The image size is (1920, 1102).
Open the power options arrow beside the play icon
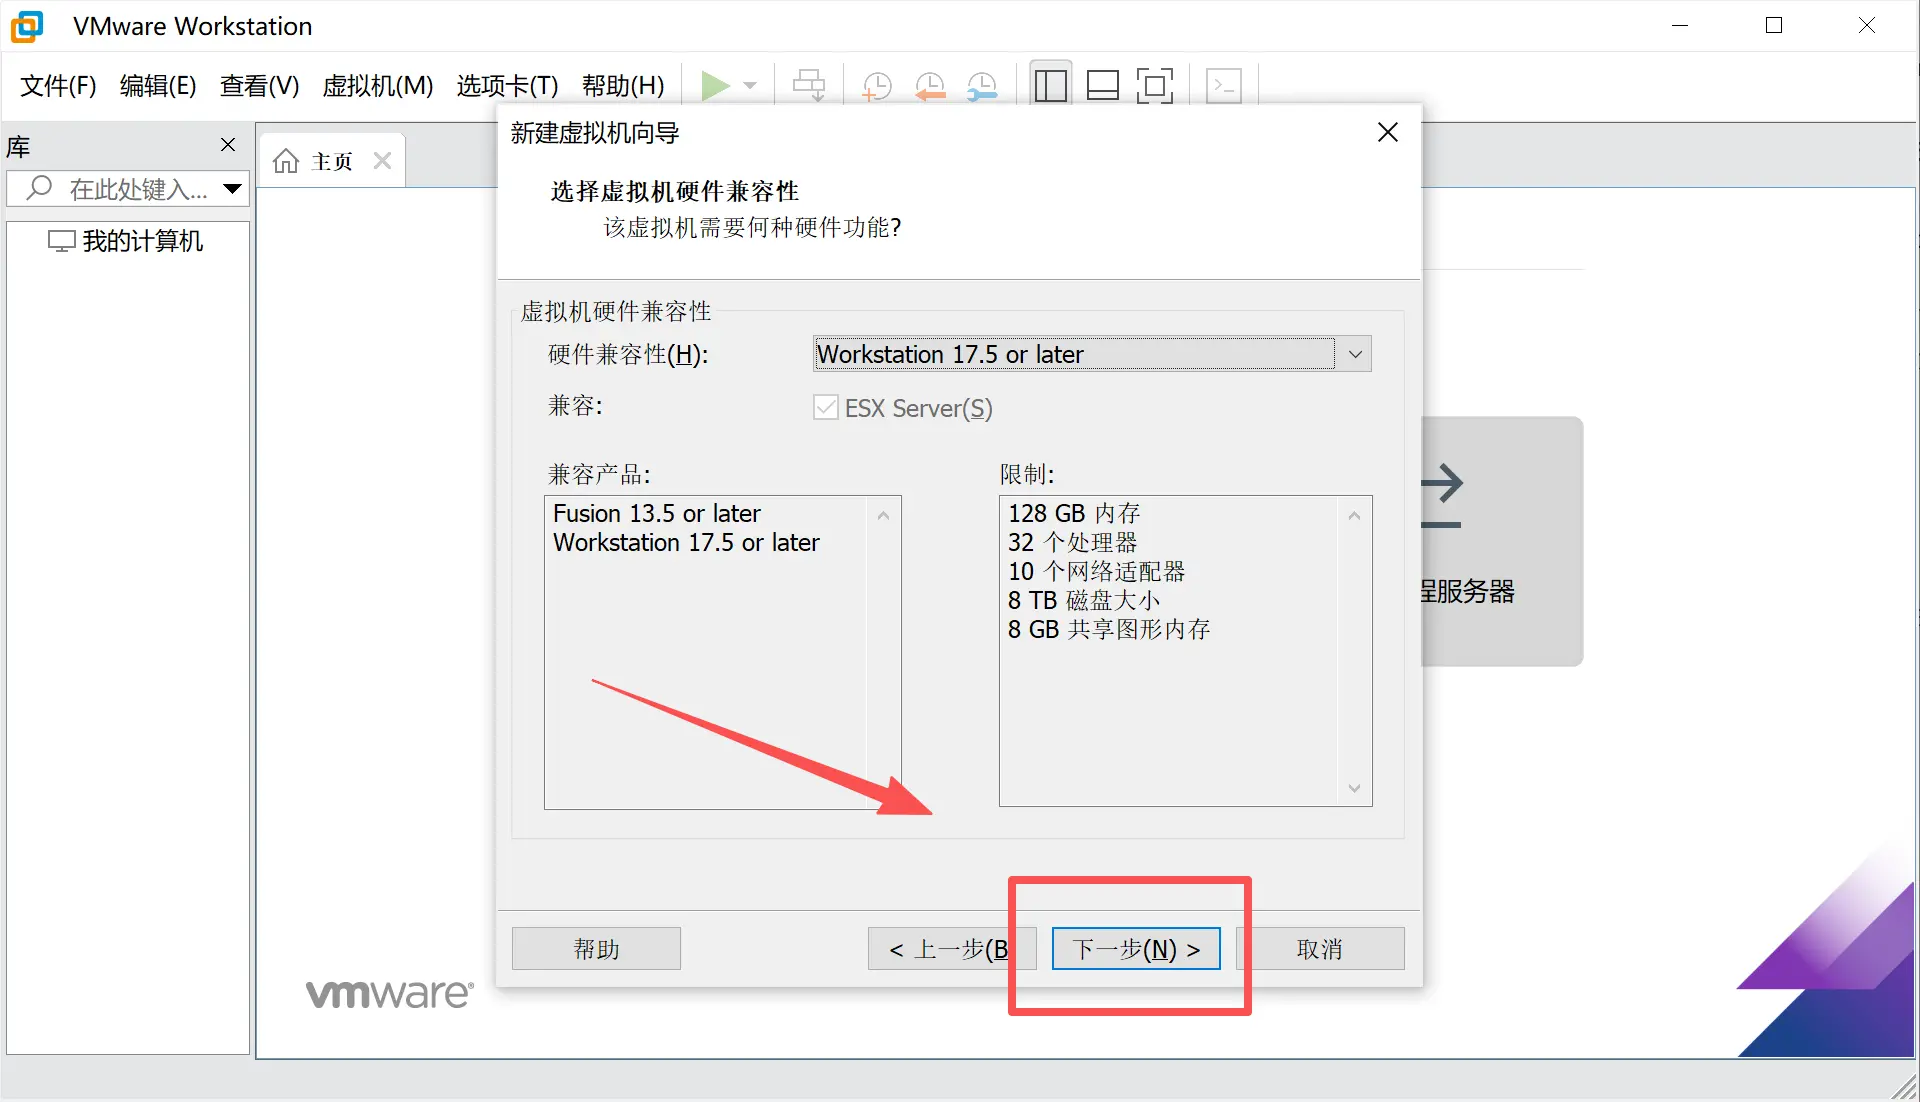(750, 86)
